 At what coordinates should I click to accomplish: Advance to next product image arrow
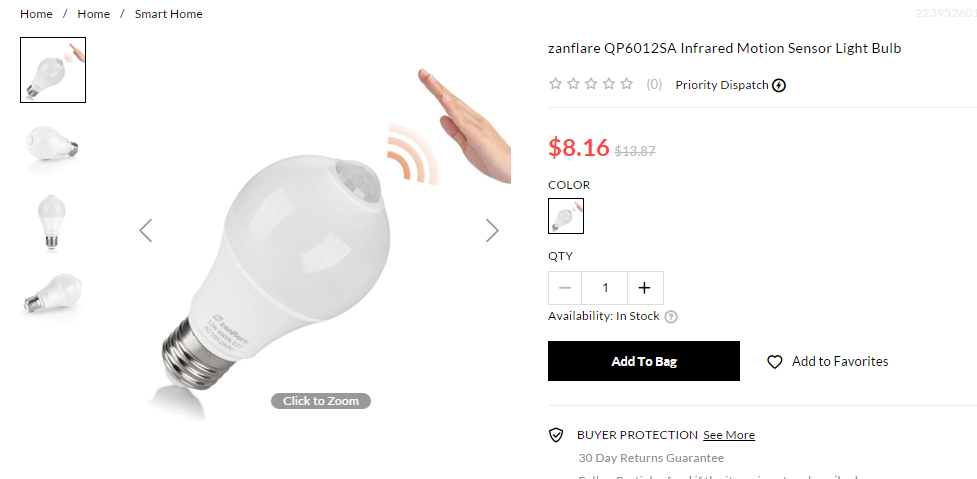tap(492, 230)
